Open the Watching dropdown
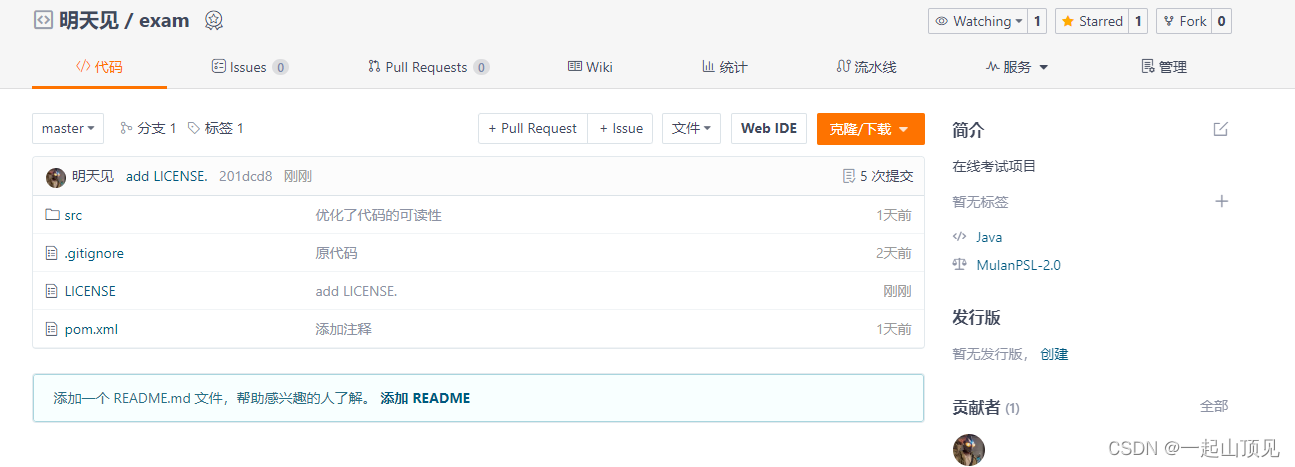Screen dimensions: 1295x467 [x=978, y=21]
